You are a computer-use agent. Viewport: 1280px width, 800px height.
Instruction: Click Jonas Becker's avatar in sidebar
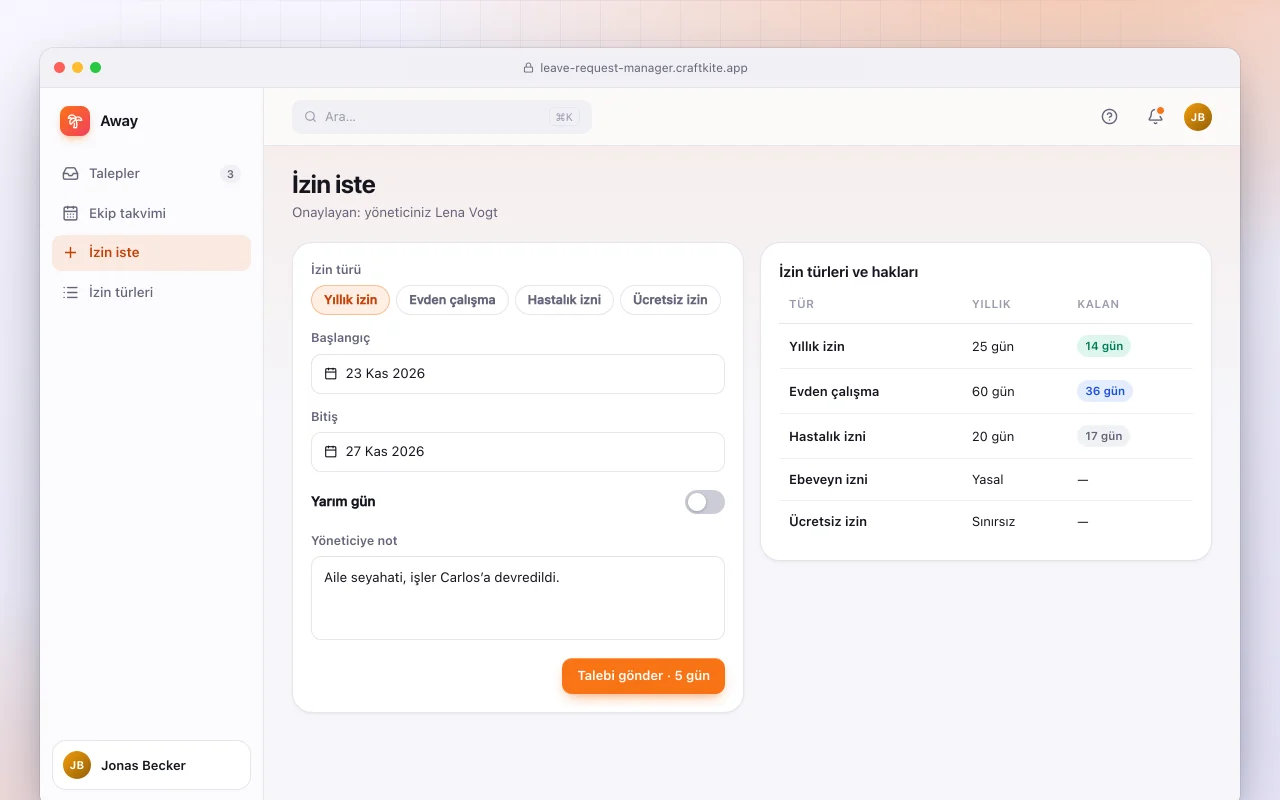(77, 765)
